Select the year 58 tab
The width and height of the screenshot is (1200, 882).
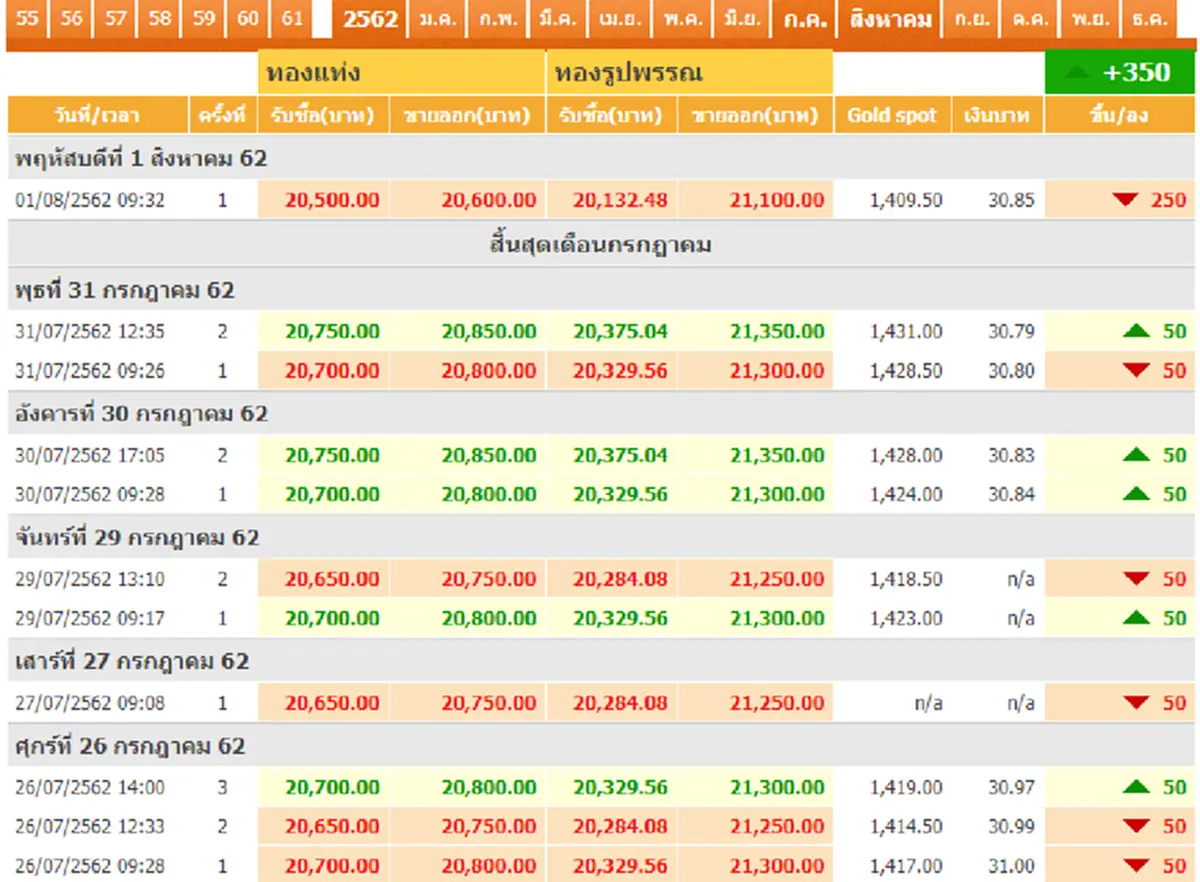pyautogui.click(x=160, y=18)
